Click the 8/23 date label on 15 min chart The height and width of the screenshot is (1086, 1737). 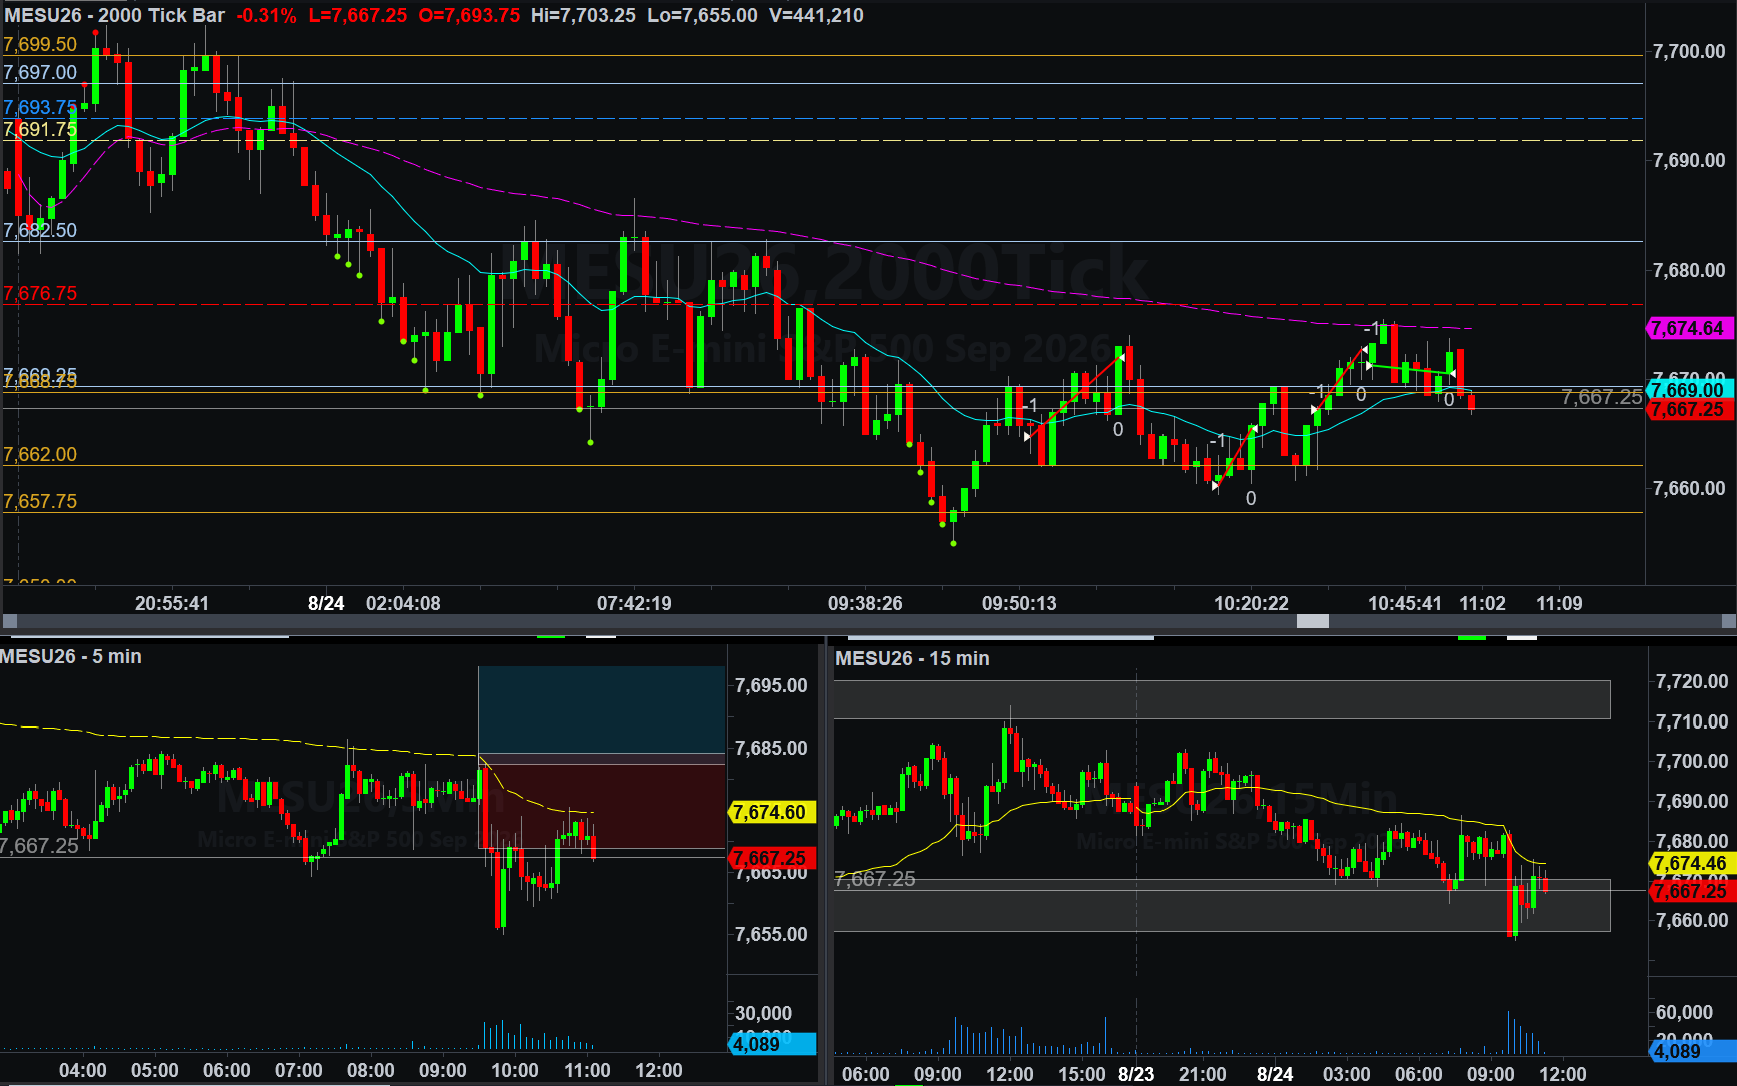1136,1074
